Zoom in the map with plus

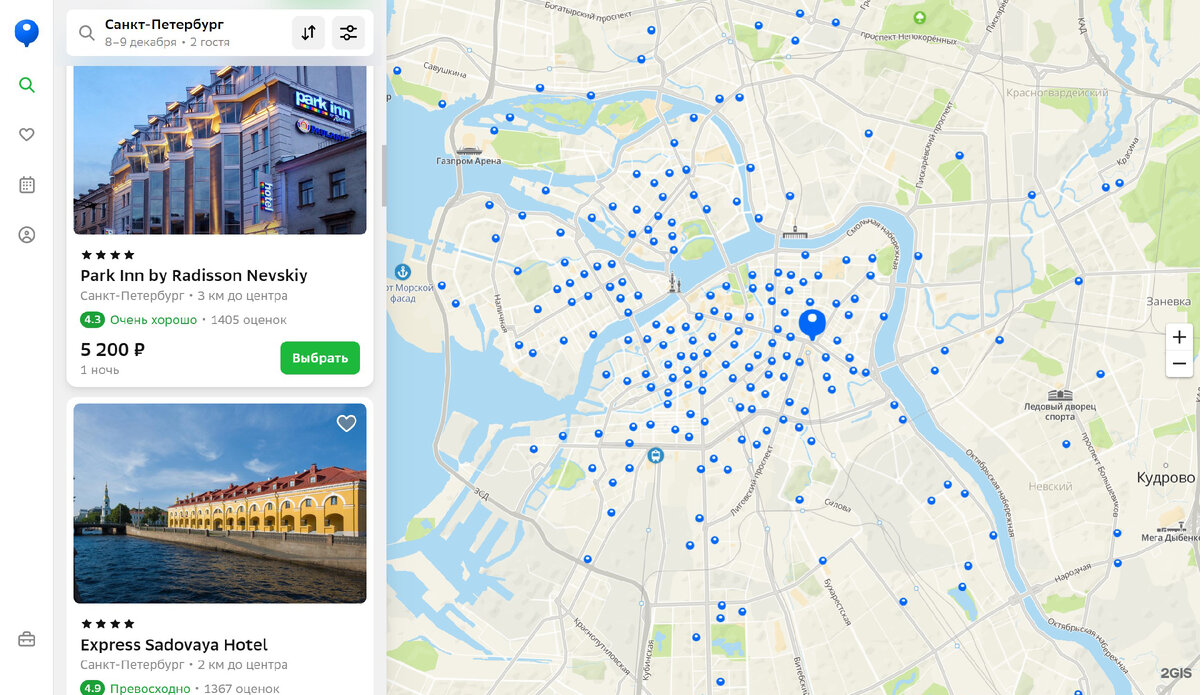[x=1180, y=337]
